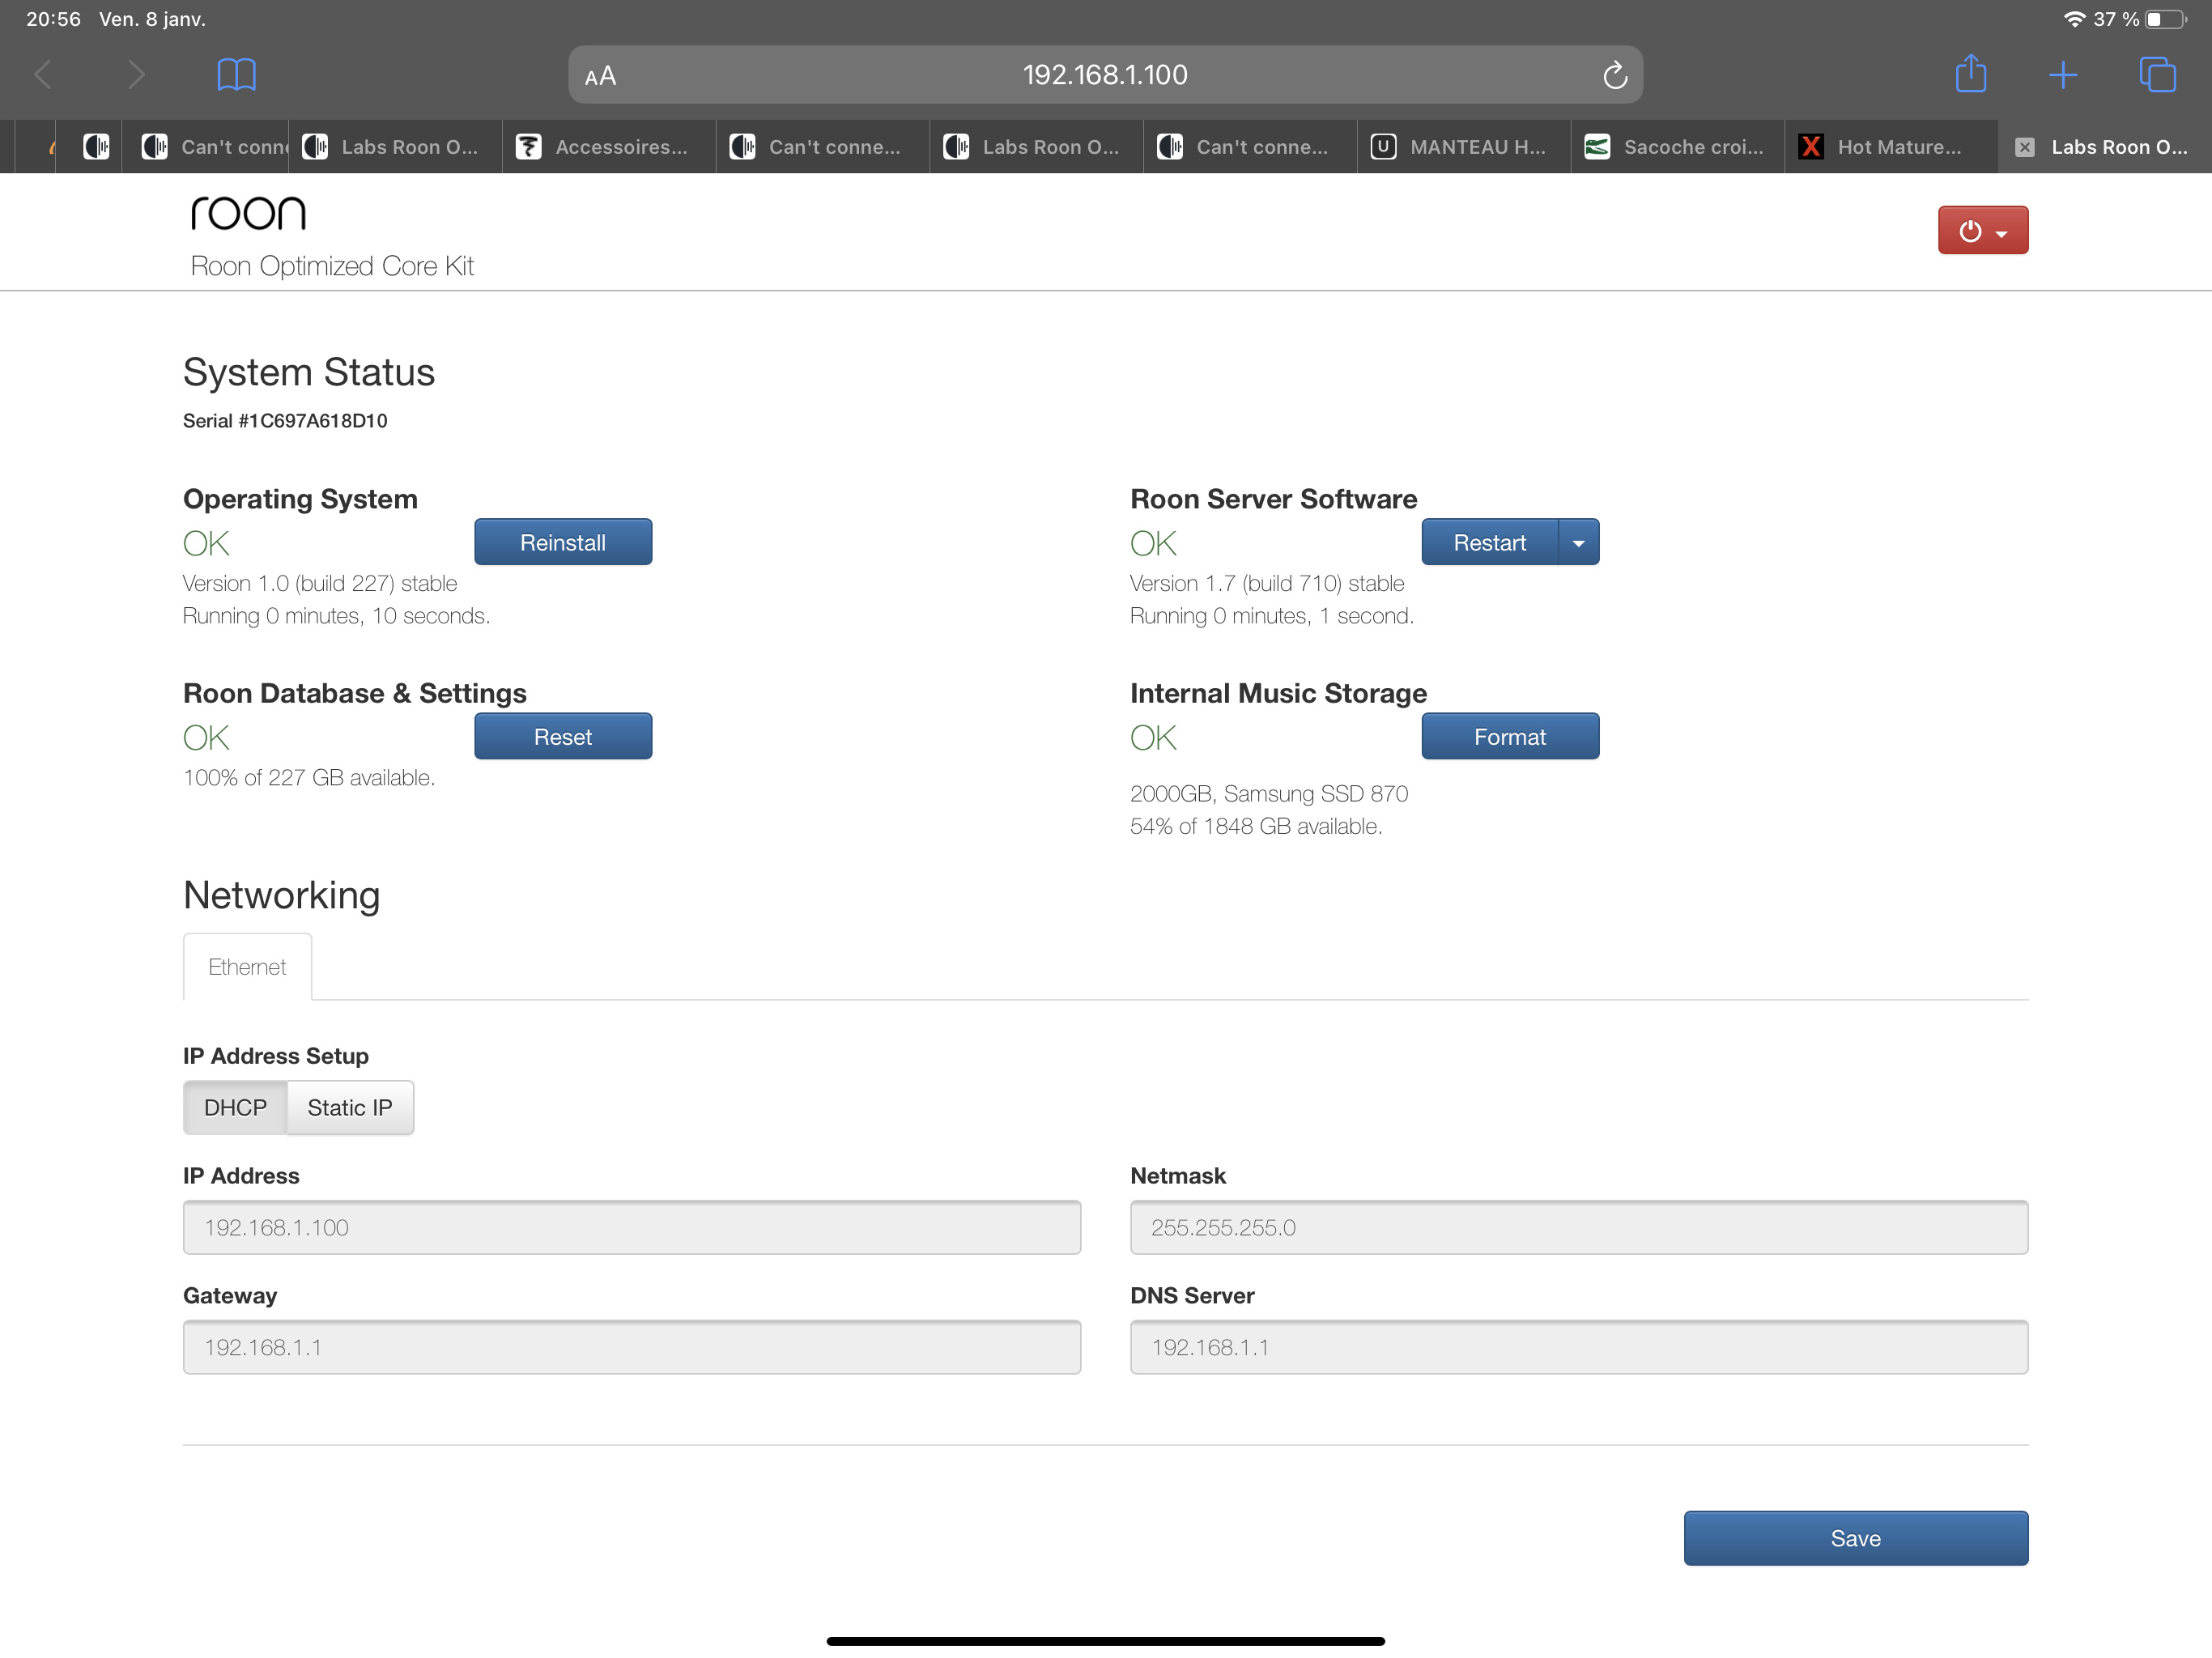The width and height of the screenshot is (2212, 1658).
Task: Select the Labs Roon O... tab left of Accessoires
Action: click(x=395, y=147)
